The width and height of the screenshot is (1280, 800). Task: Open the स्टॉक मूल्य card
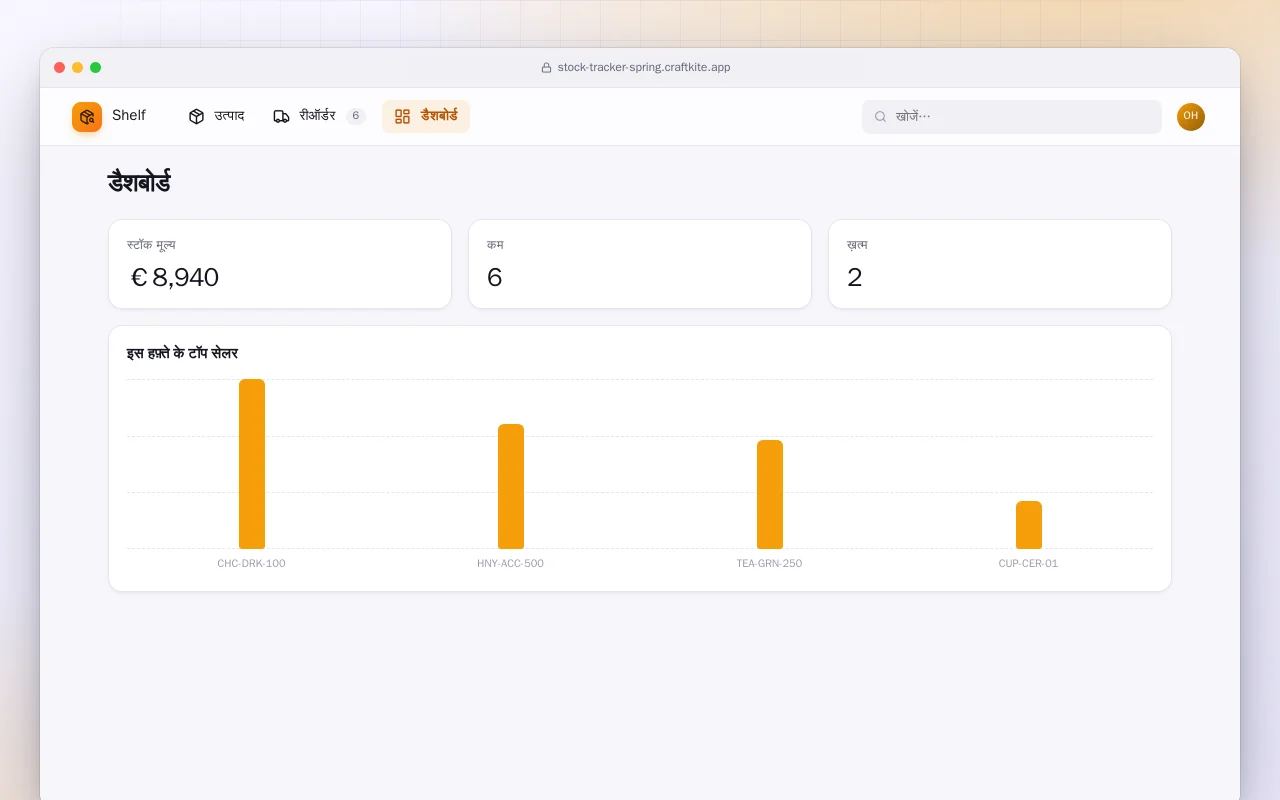click(280, 264)
